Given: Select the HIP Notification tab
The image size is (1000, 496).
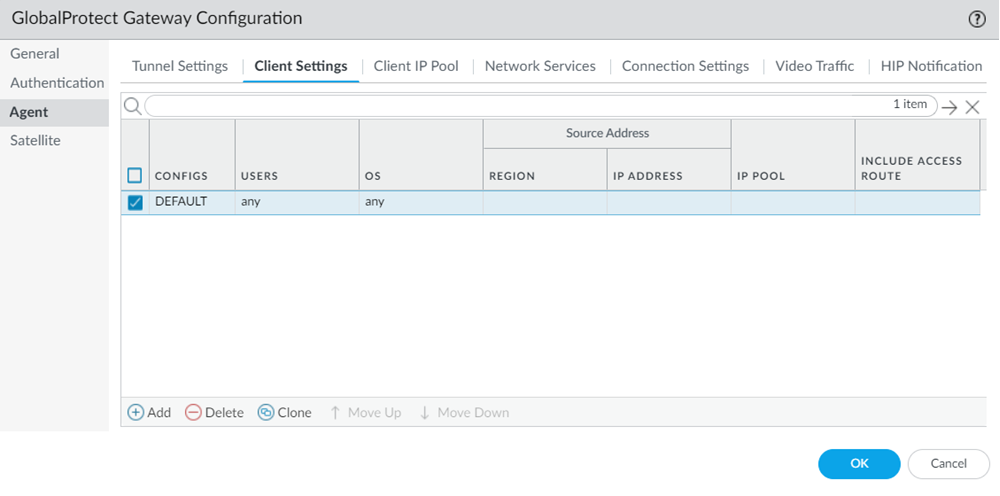Looking at the screenshot, I should pos(931,66).
